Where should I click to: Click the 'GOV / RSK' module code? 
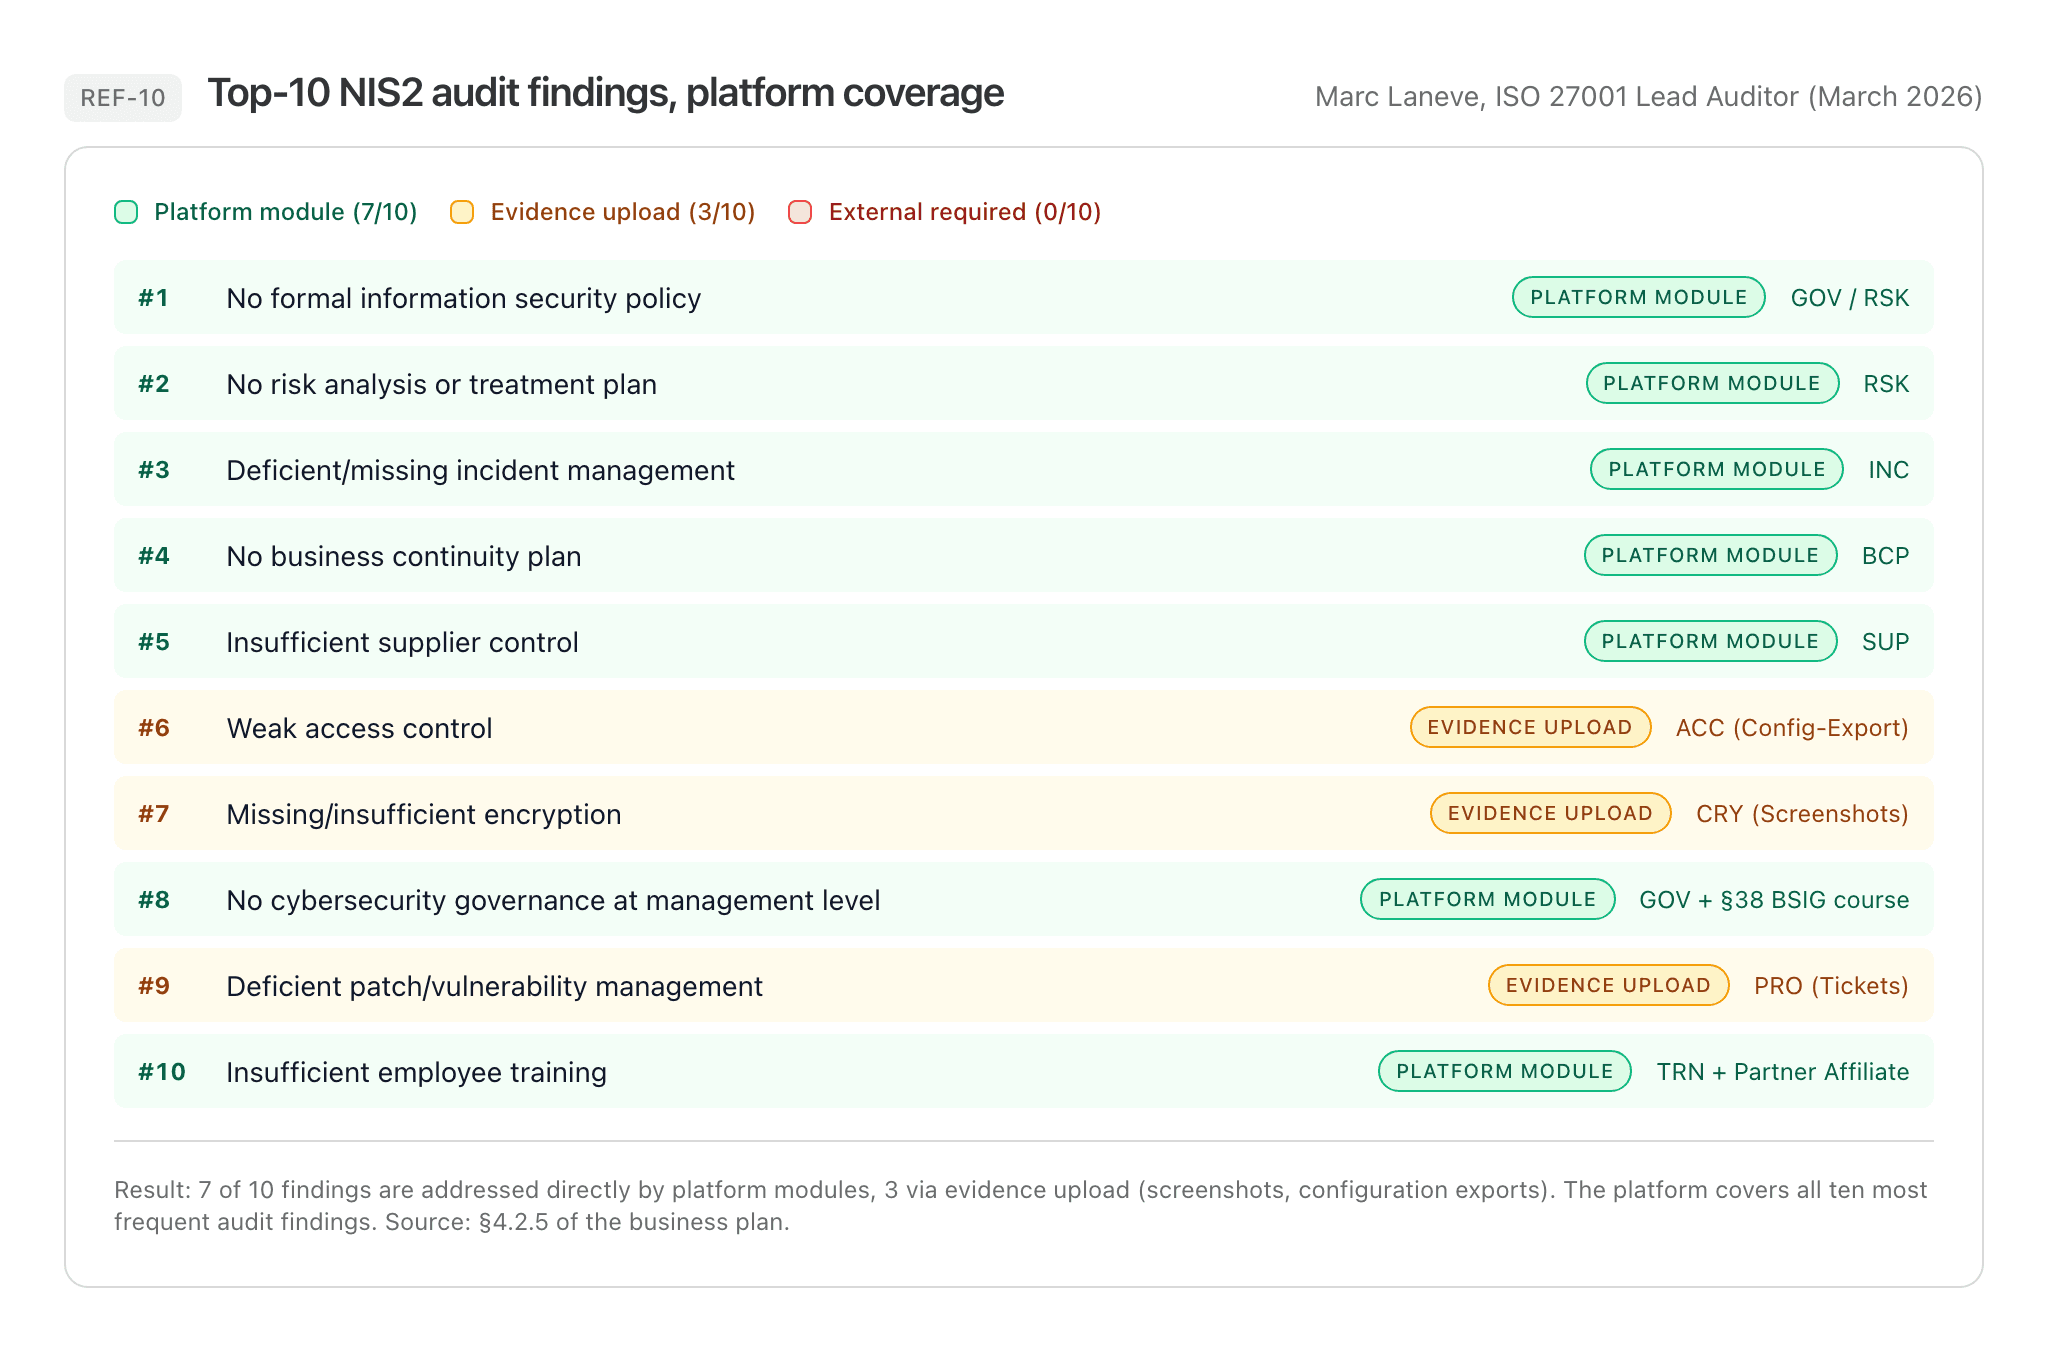1850,298
